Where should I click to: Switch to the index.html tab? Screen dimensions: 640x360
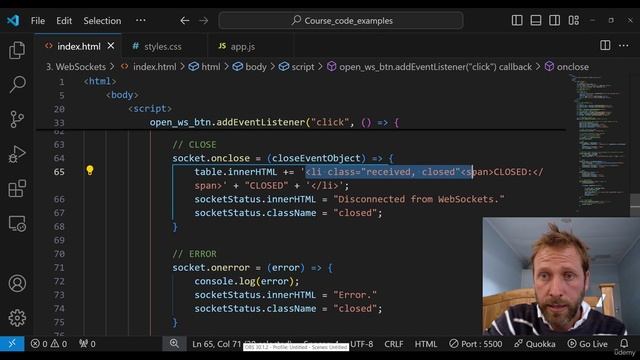coord(78,47)
